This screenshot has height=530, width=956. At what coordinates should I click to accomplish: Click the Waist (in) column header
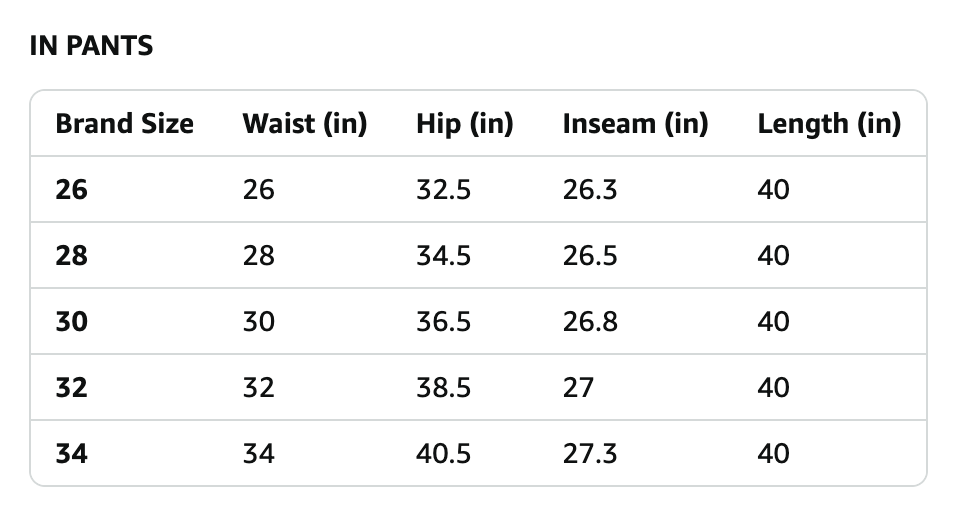click(304, 124)
